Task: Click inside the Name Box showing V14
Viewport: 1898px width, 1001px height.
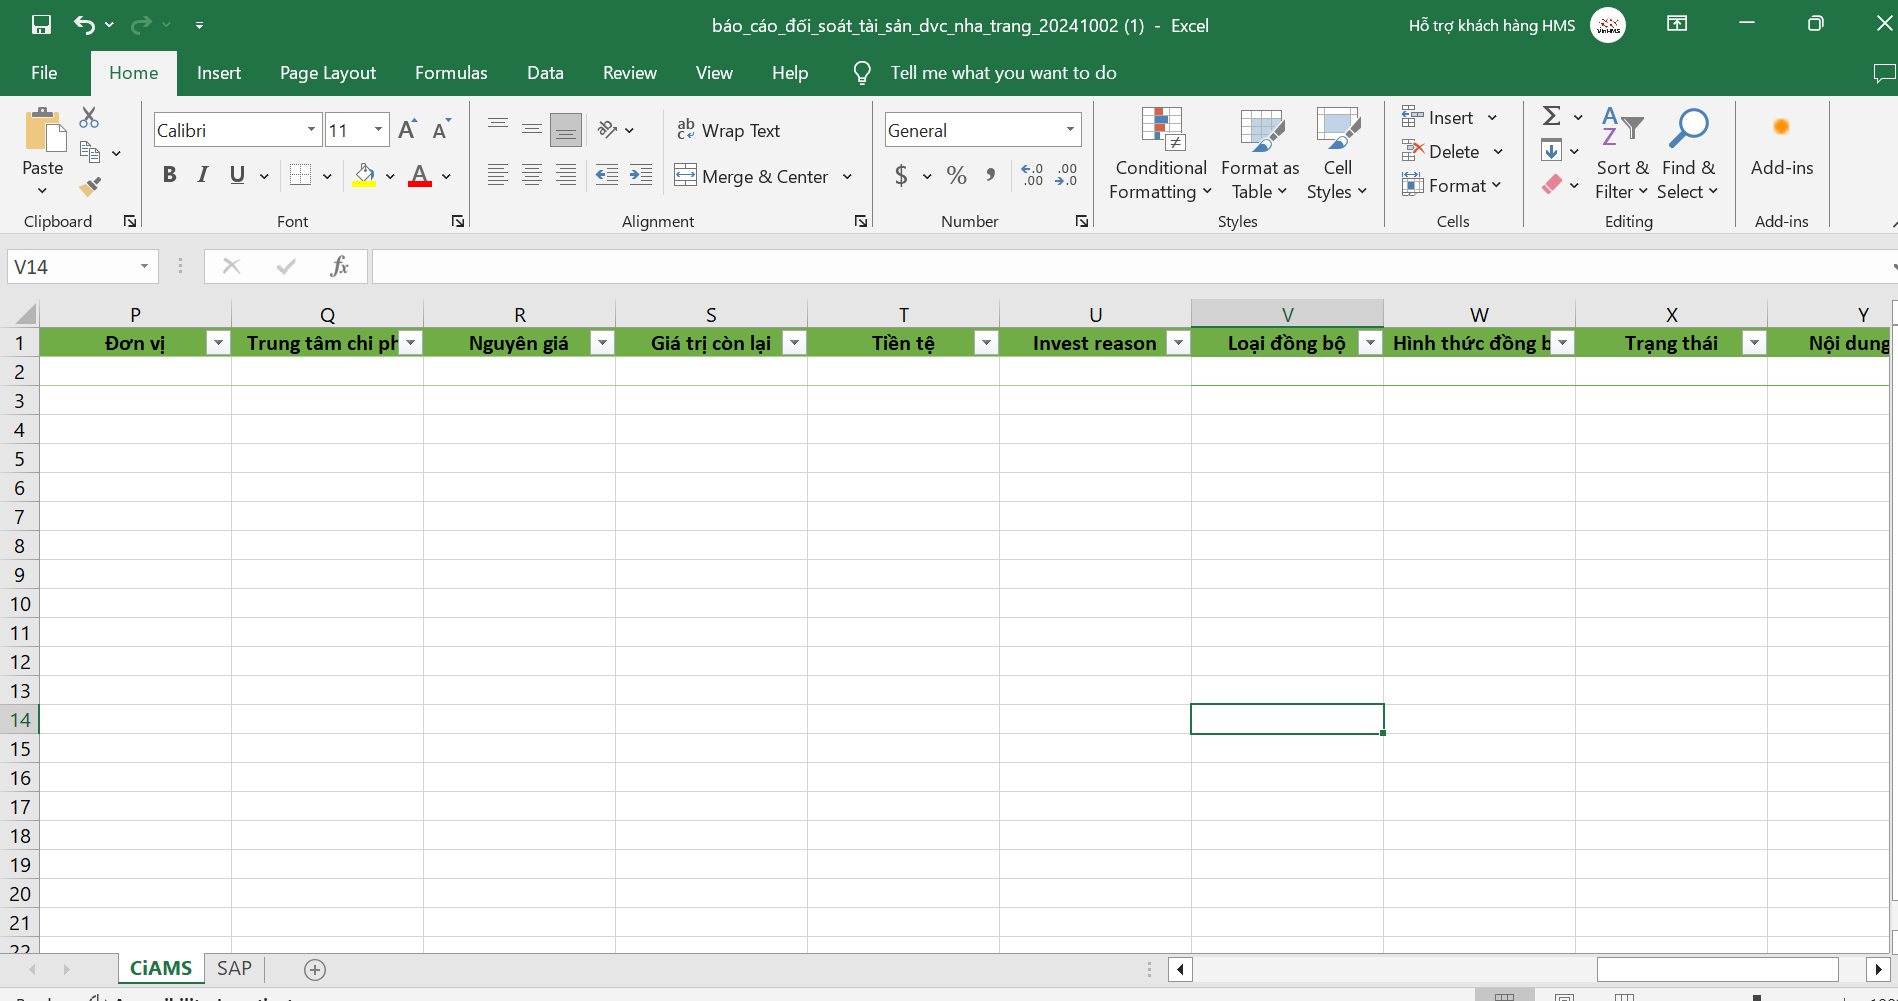Action: (72, 267)
